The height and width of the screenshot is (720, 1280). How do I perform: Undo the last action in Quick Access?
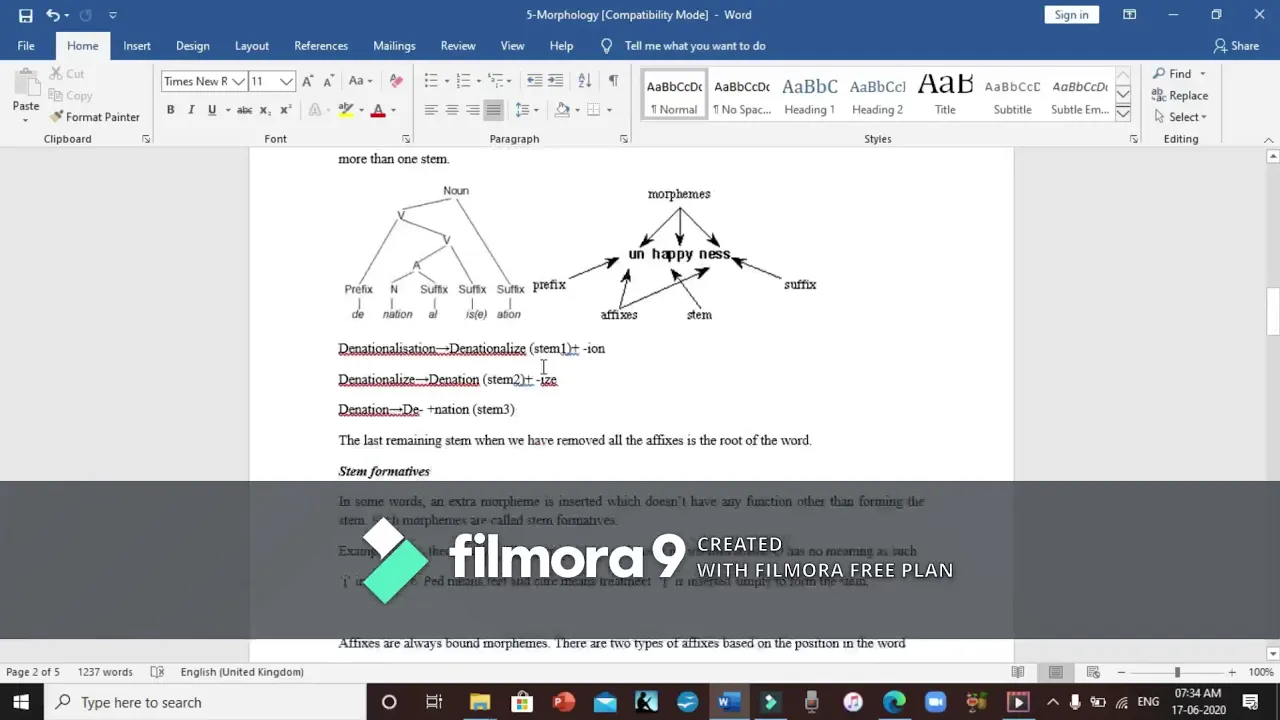point(52,15)
